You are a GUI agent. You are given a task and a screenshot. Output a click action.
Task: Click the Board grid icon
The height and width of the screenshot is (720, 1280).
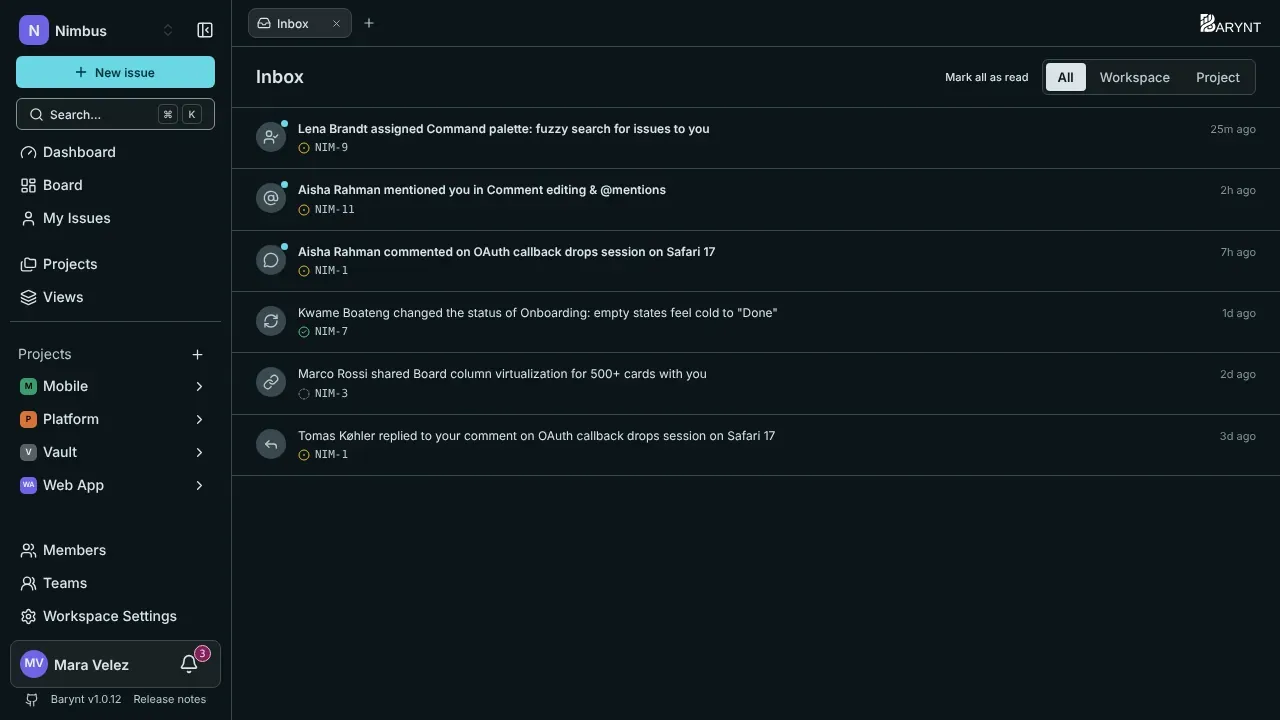coord(28,185)
